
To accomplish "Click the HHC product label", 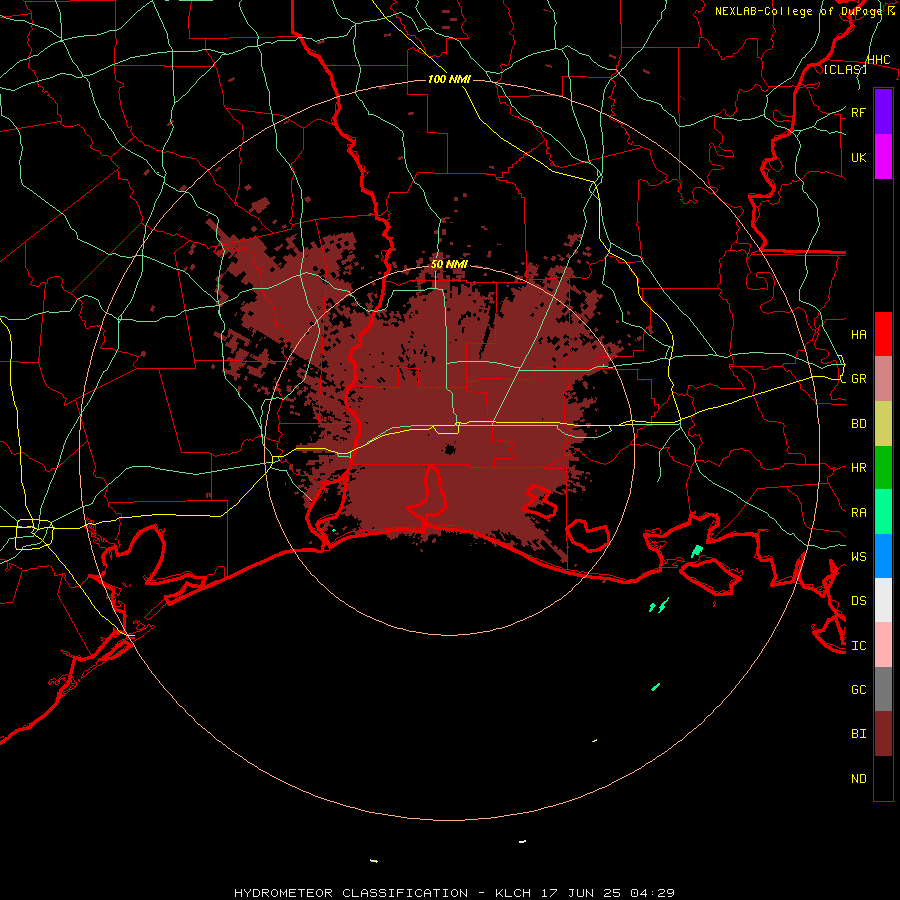I will pyautogui.click(x=878, y=60).
